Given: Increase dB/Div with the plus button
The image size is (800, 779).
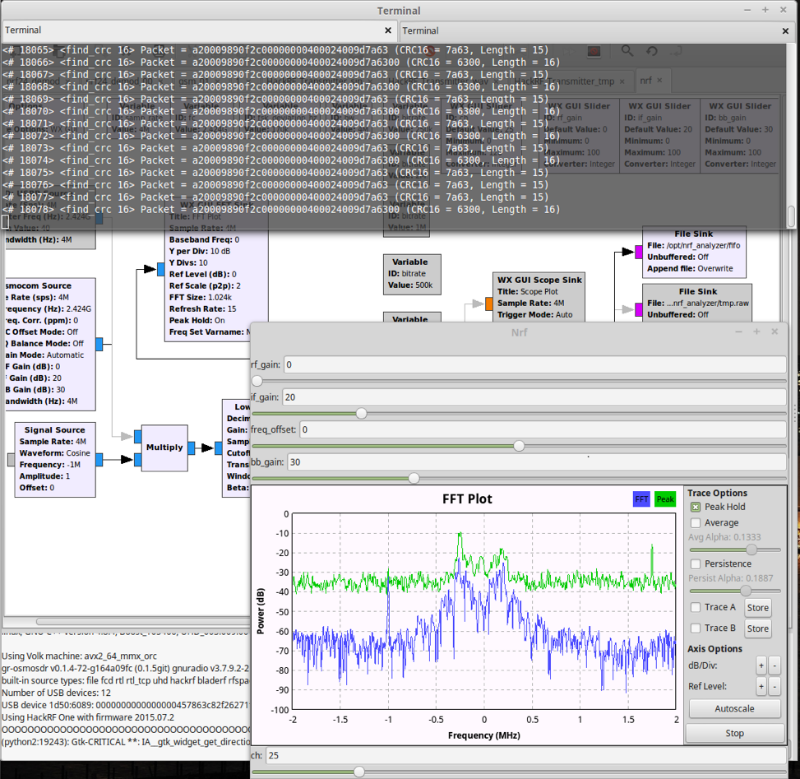Looking at the screenshot, I should pos(760,665).
